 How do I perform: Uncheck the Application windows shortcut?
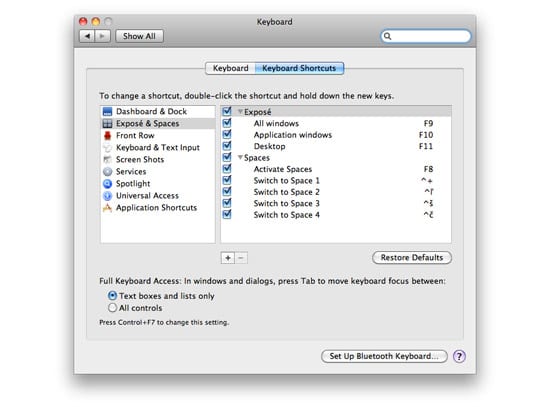227,134
